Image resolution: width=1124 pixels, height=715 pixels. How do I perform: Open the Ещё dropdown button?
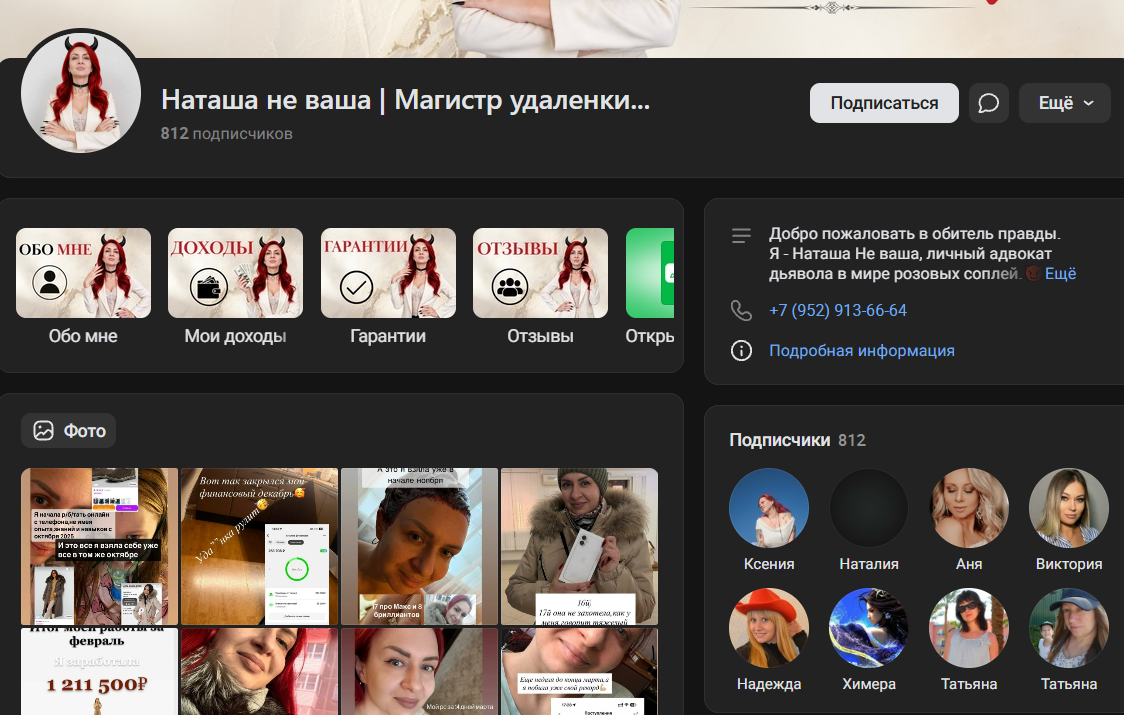pyautogui.click(x=1065, y=103)
